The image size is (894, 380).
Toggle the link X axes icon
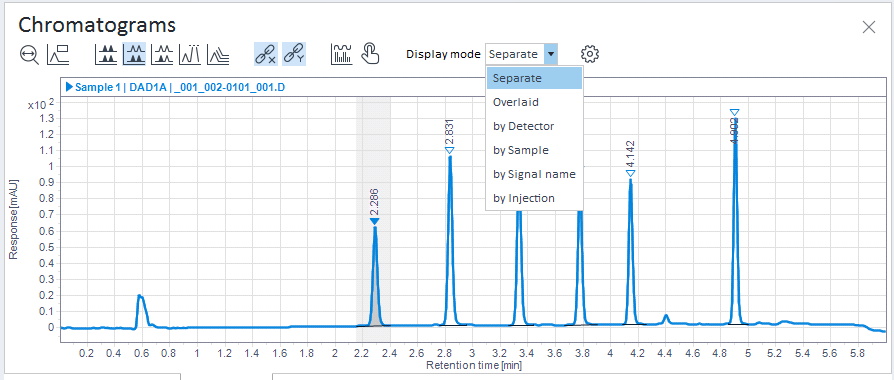[266, 54]
